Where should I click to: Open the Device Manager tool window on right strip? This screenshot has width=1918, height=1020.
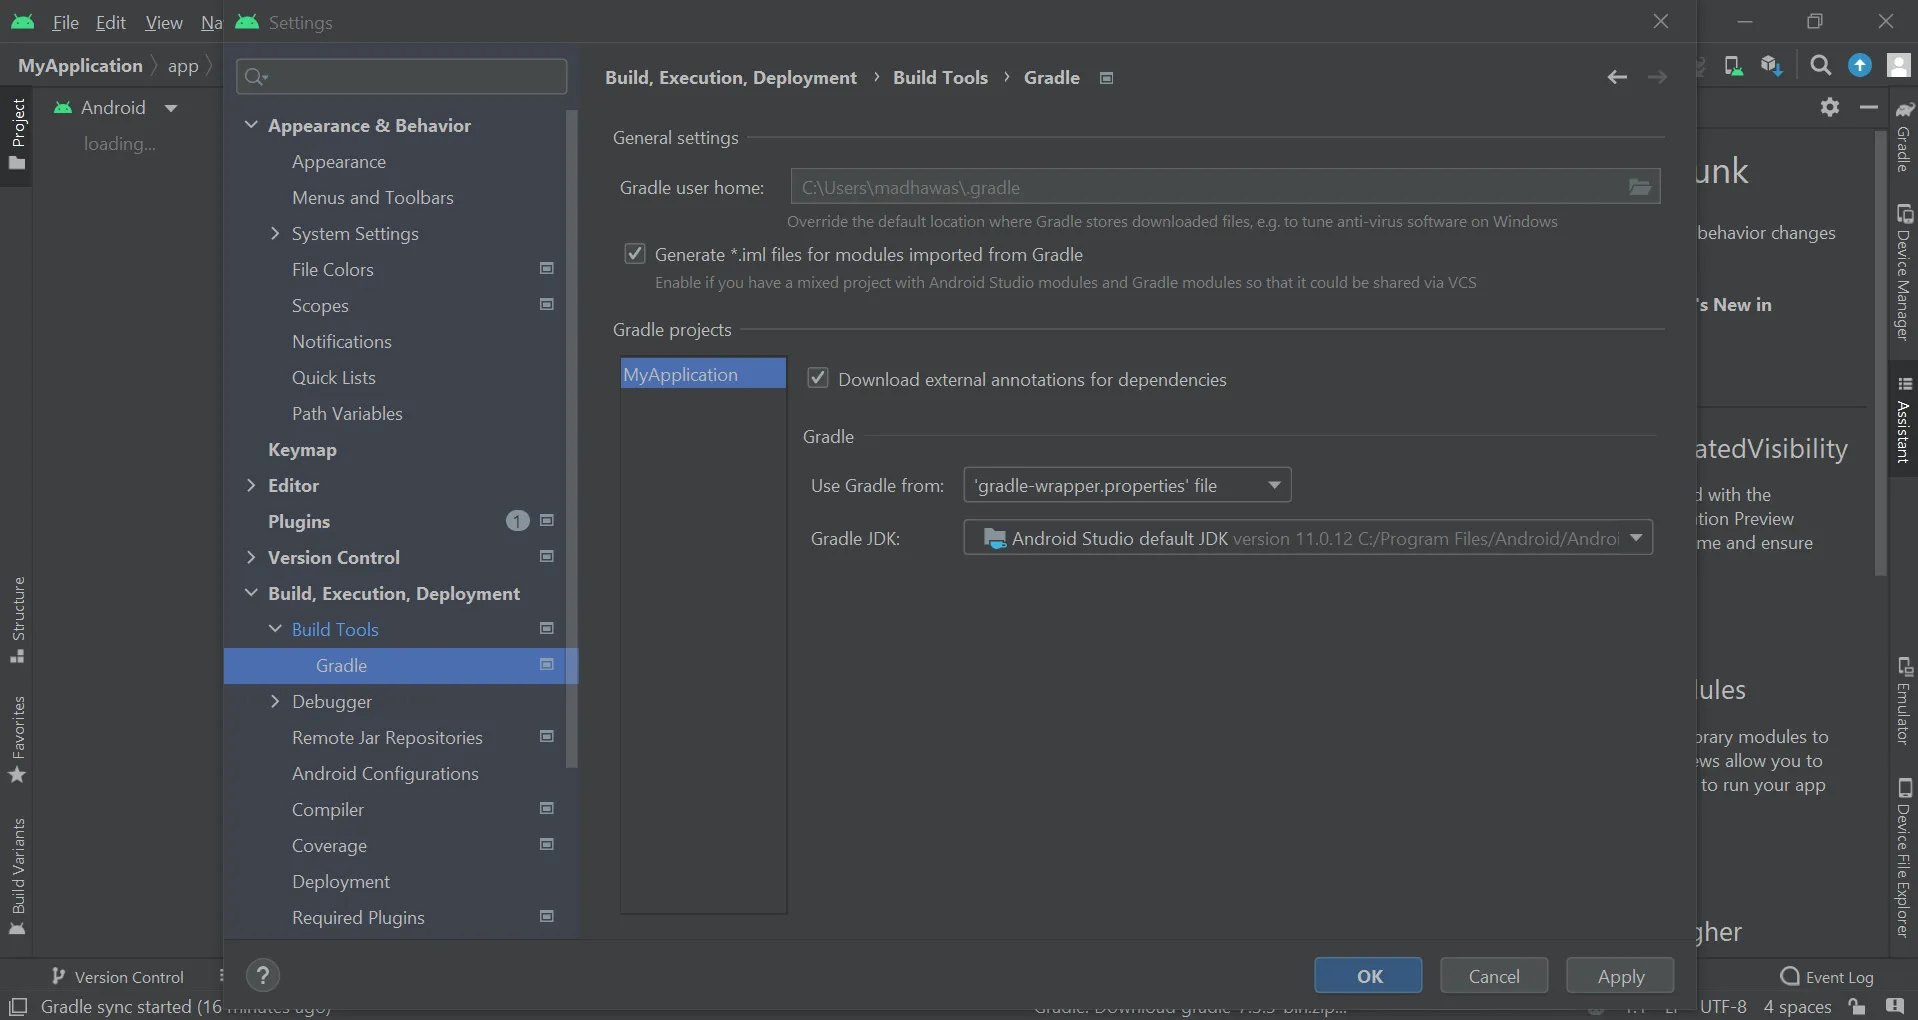pos(1904,272)
